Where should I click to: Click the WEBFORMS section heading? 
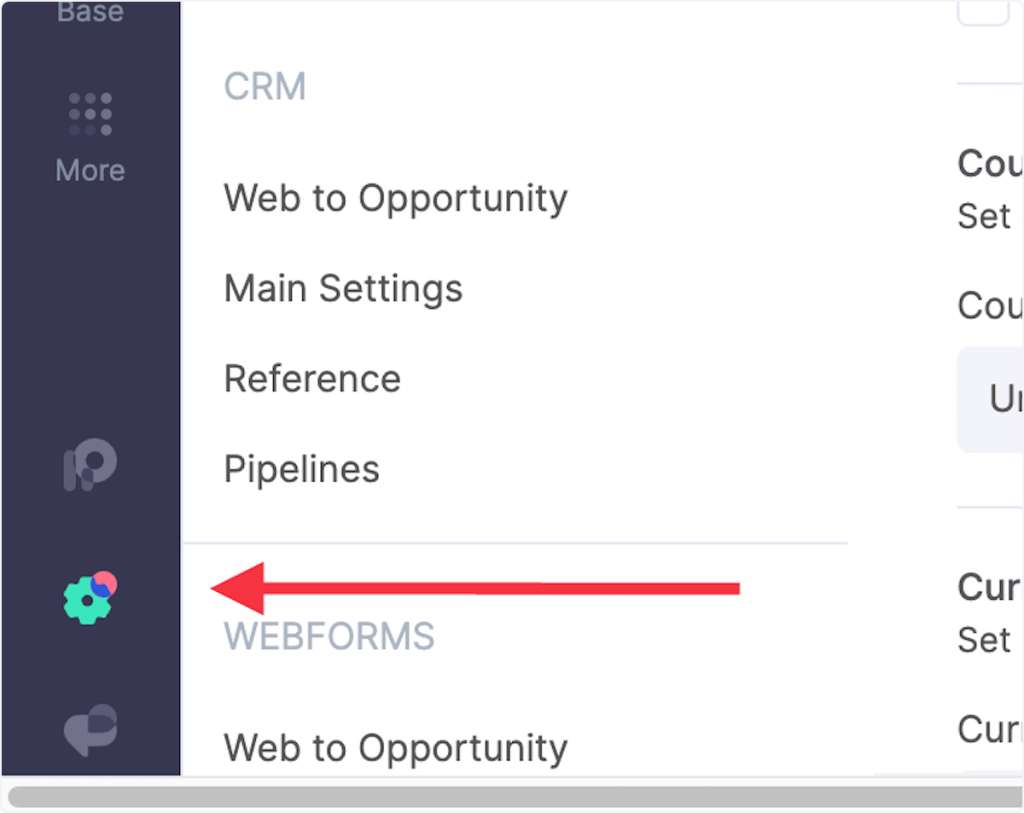coord(328,636)
